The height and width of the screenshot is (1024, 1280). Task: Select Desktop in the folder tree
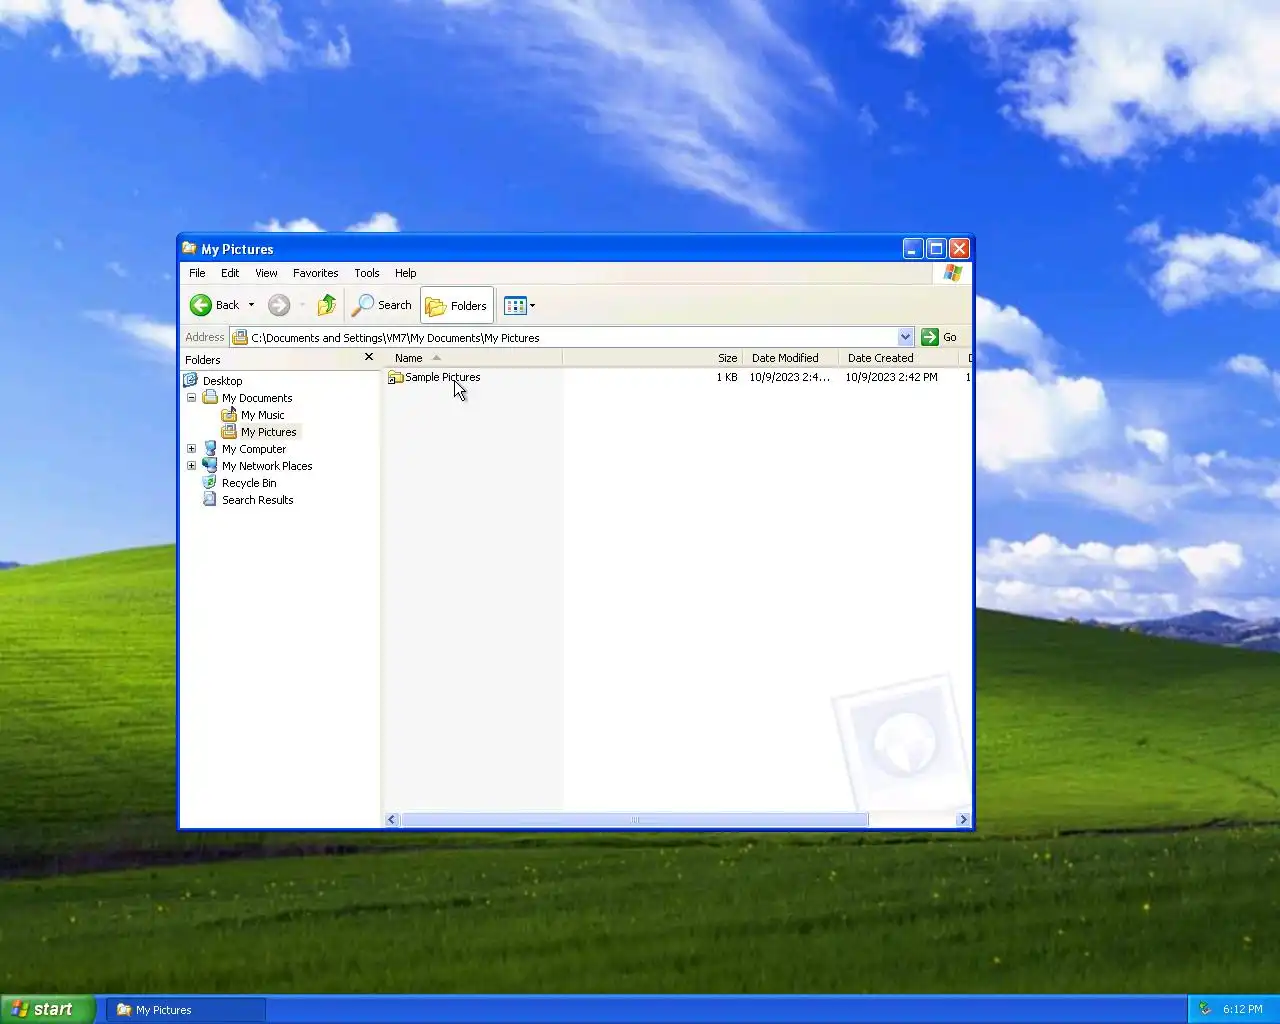(222, 381)
